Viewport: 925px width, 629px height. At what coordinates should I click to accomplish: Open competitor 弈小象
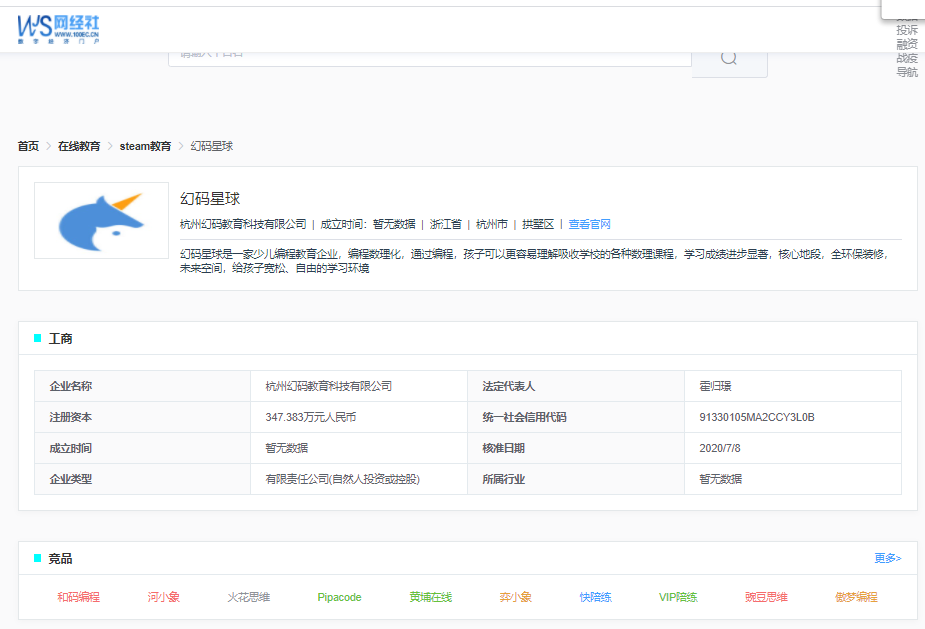(516, 597)
